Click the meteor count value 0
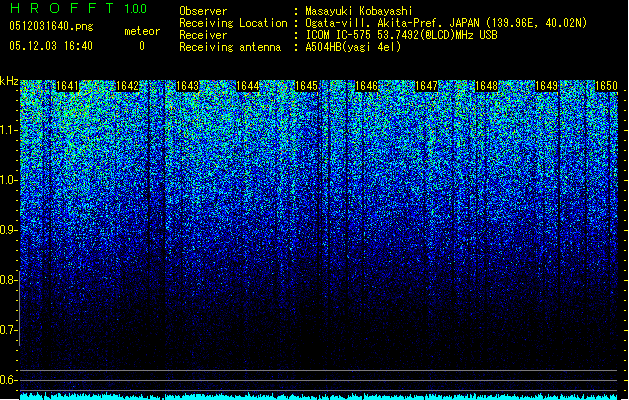Image resolution: width=629 pixels, height=400 pixels. click(x=142, y=46)
